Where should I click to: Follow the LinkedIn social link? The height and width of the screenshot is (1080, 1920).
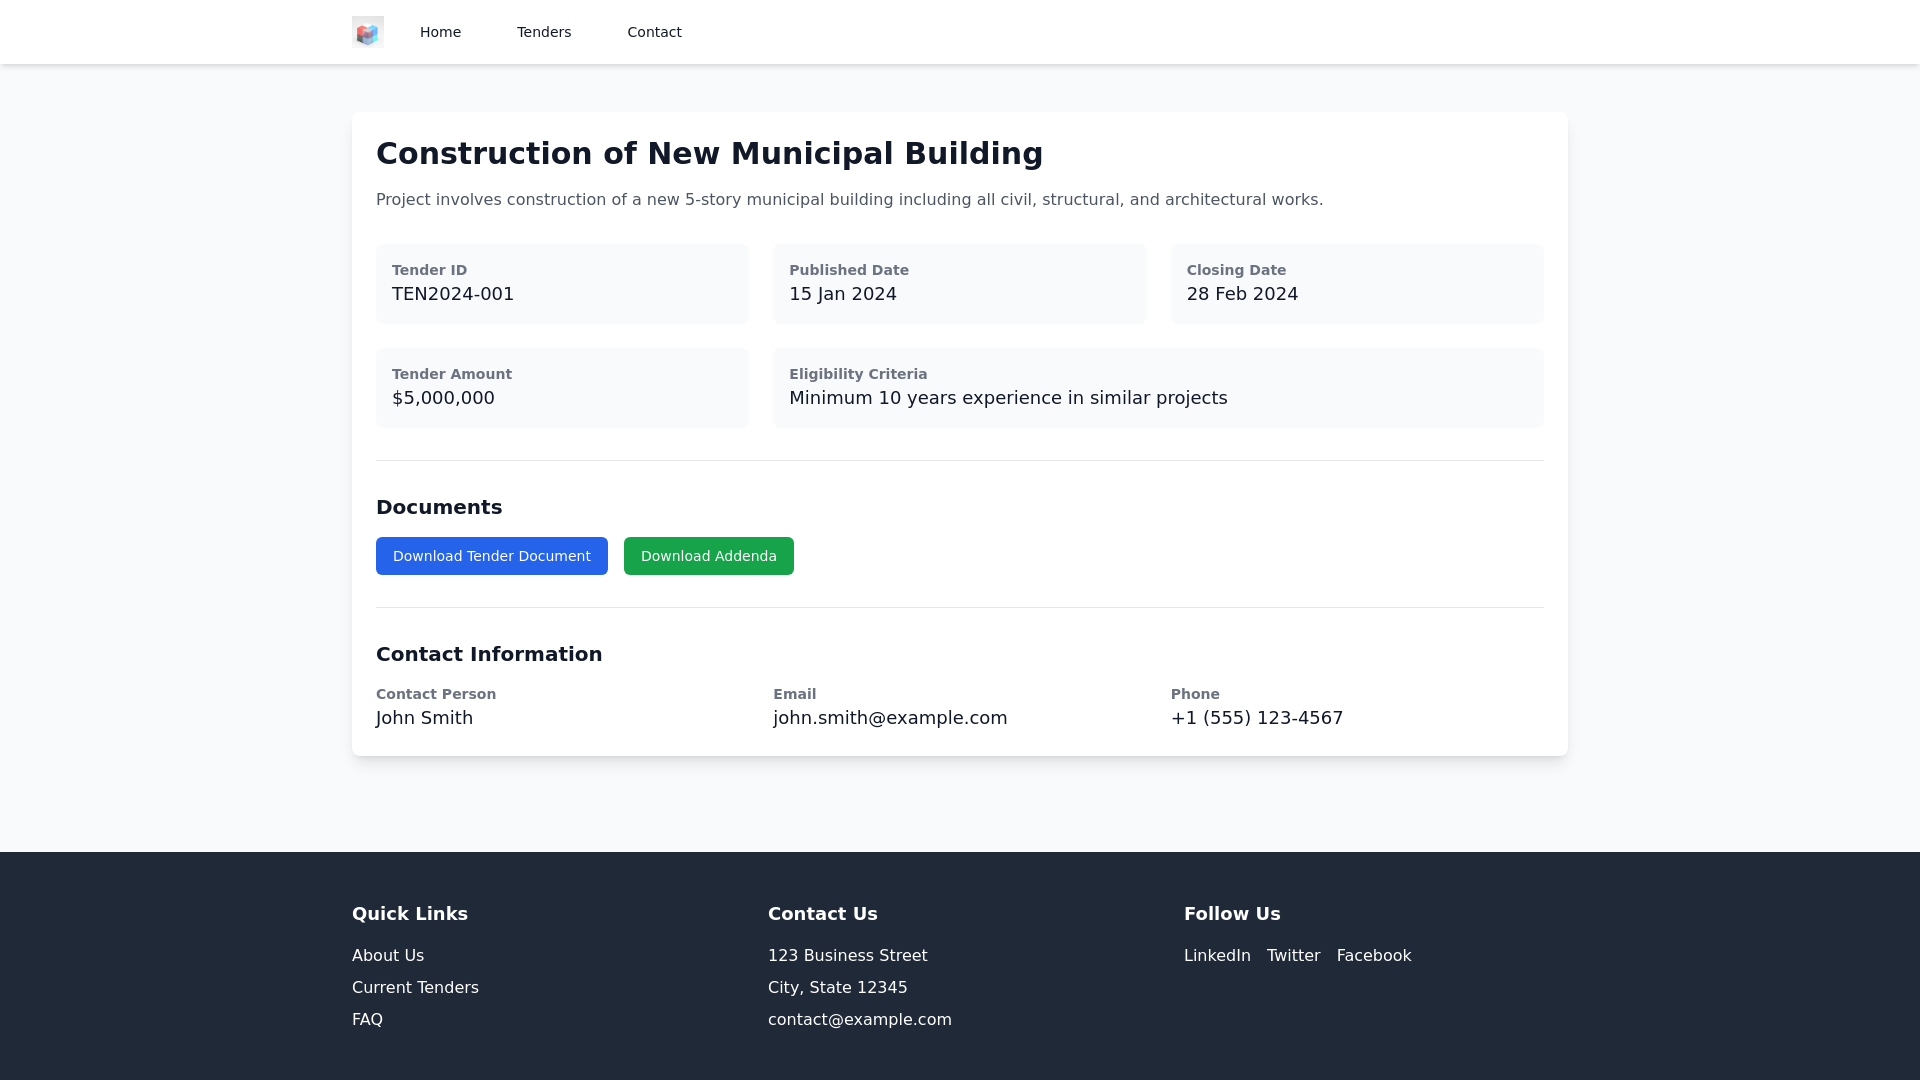click(1217, 956)
